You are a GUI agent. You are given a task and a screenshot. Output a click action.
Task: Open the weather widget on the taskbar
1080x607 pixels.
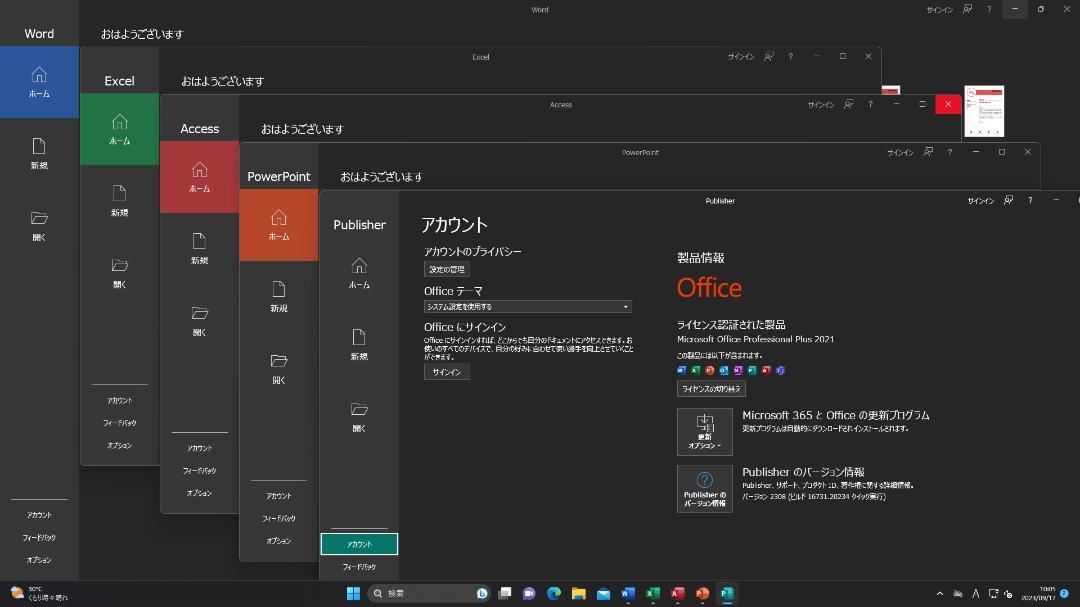tap(39, 593)
